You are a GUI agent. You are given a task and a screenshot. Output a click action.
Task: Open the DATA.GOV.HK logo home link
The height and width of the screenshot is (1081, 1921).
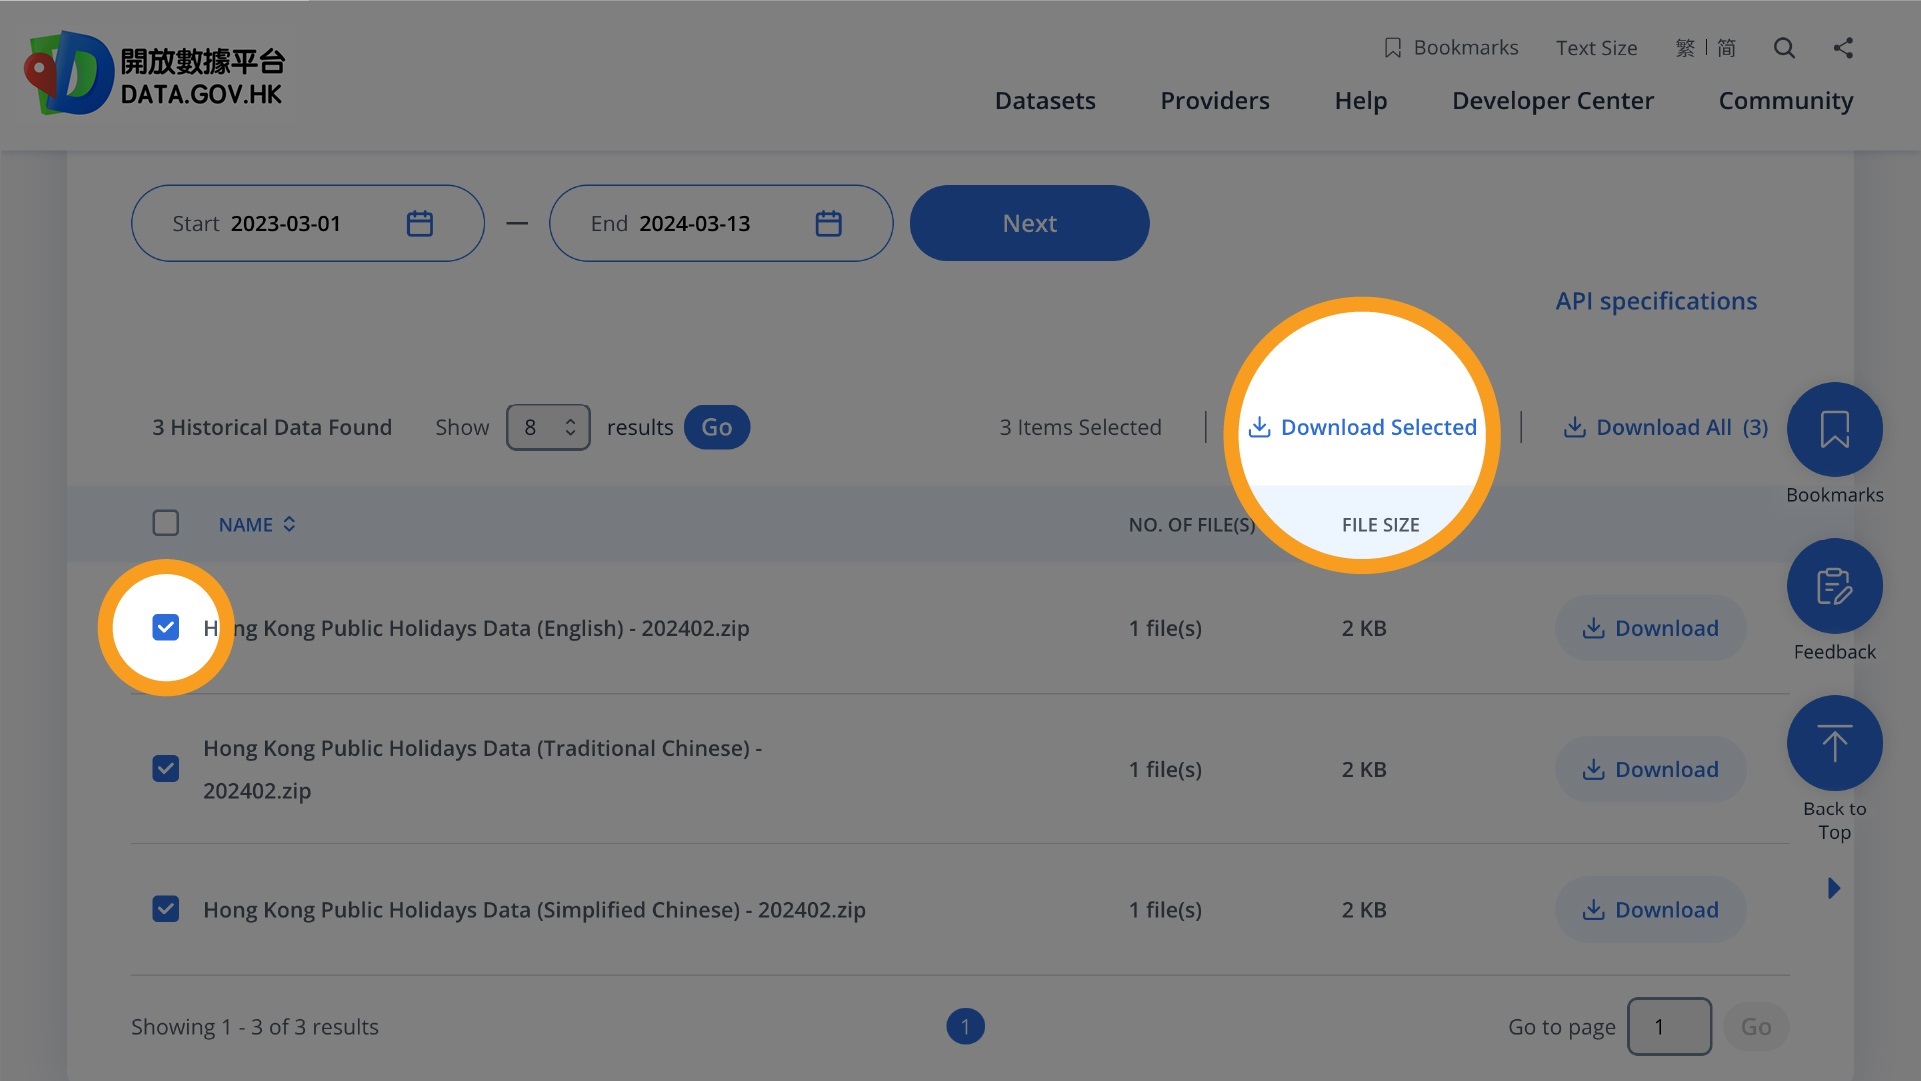coord(155,73)
